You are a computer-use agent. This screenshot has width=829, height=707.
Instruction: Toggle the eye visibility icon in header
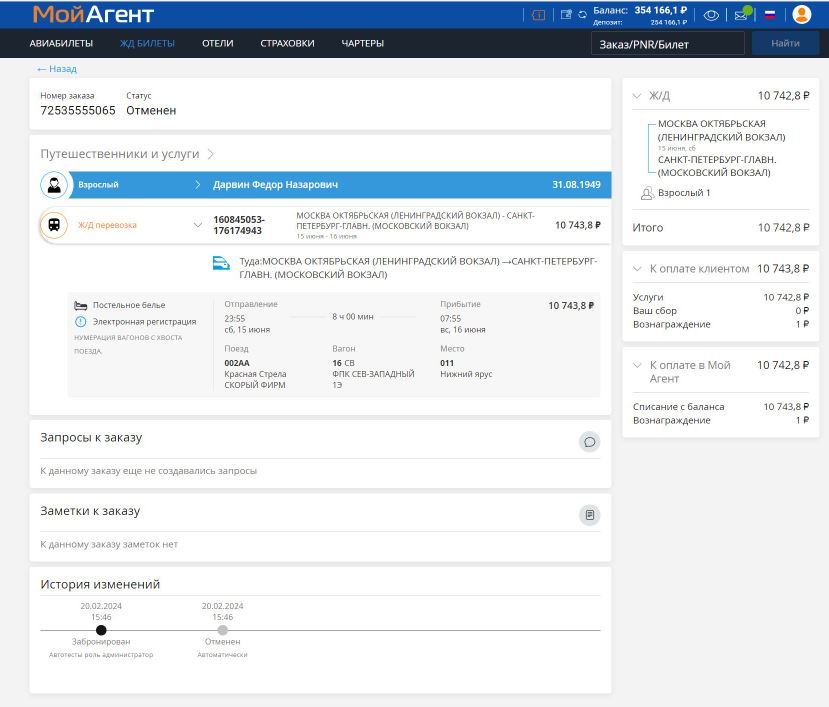711,15
